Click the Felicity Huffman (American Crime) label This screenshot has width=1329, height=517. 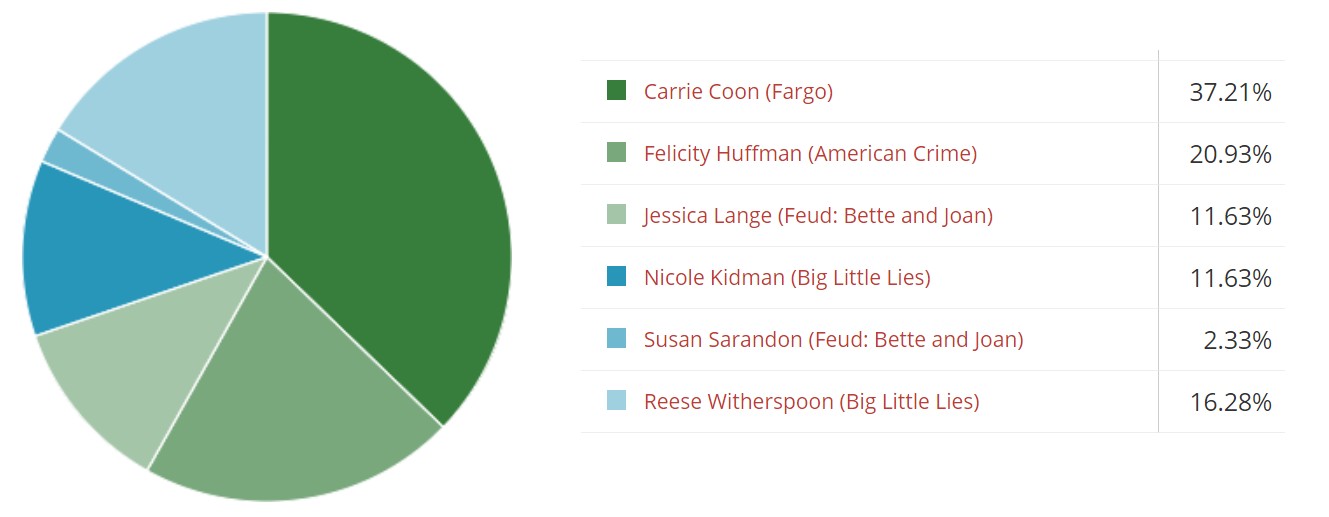(x=810, y=154)
